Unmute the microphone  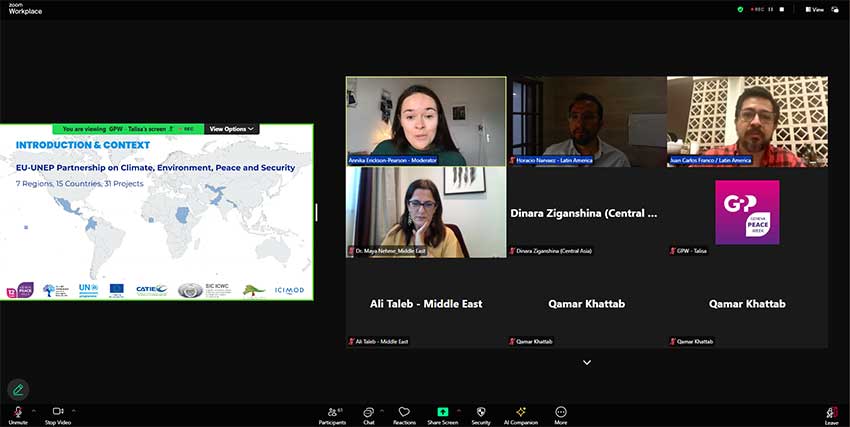[x=17, y=413]
